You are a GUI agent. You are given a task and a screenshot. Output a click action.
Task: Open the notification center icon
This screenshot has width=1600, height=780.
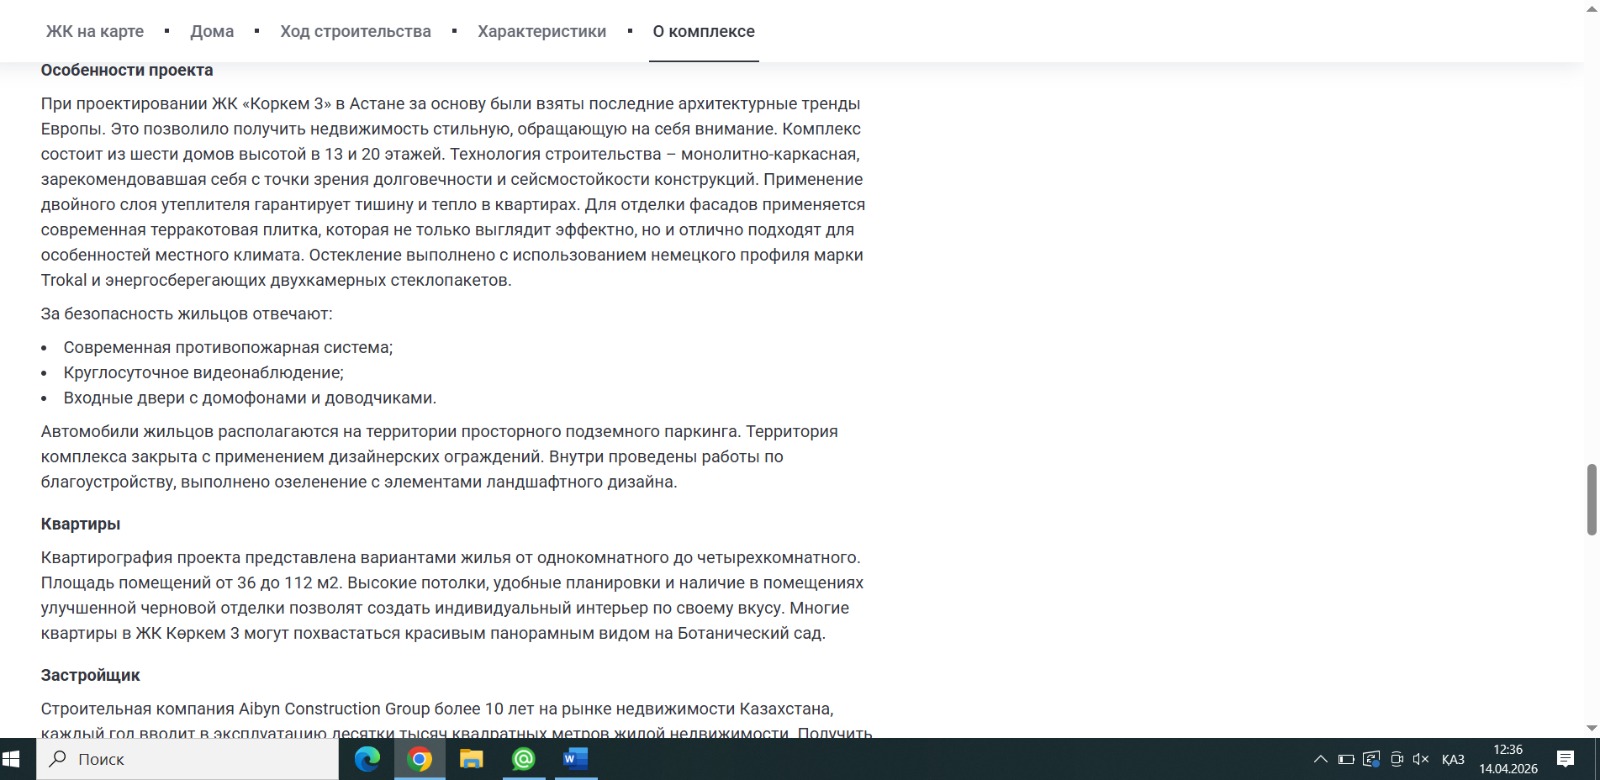[x=1566, y=759]
